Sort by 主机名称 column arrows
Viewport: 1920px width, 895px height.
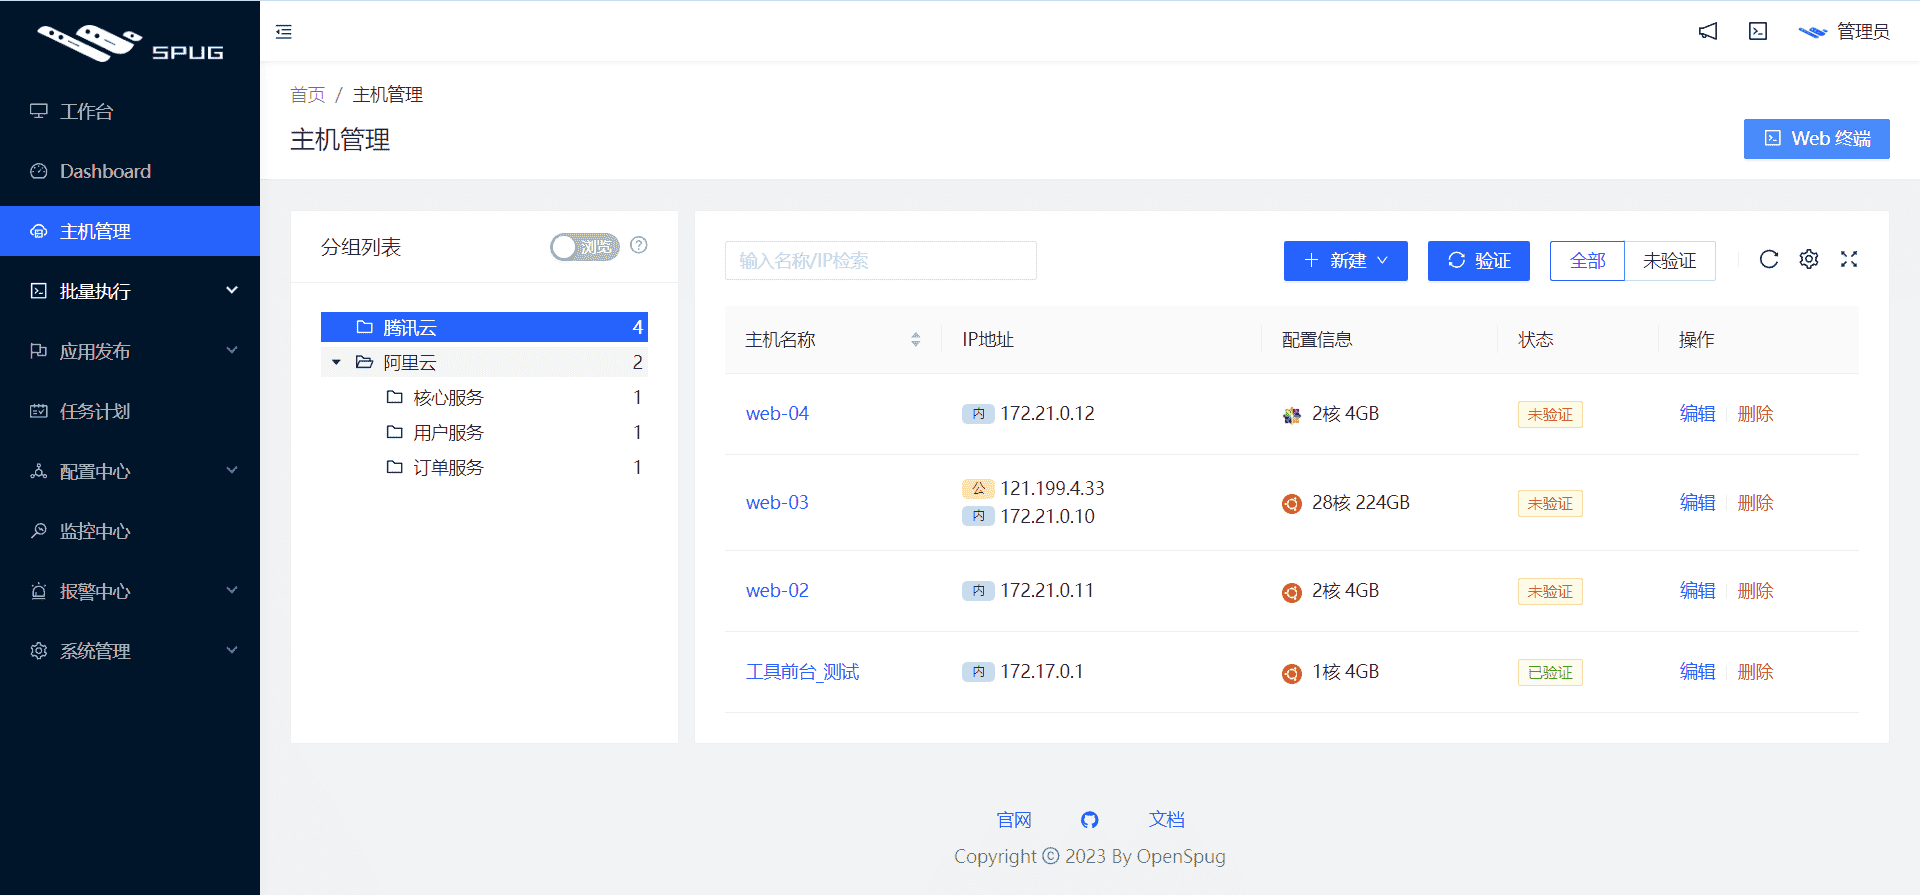click(915, 340)
